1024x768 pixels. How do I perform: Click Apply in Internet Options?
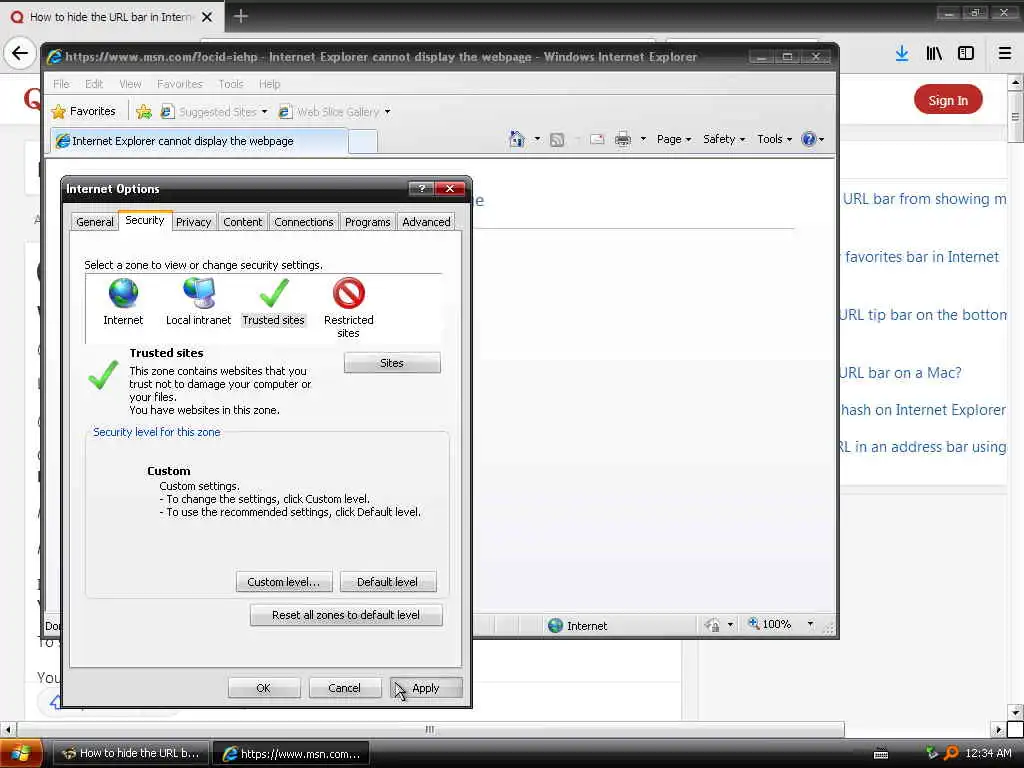click(426, 688)
